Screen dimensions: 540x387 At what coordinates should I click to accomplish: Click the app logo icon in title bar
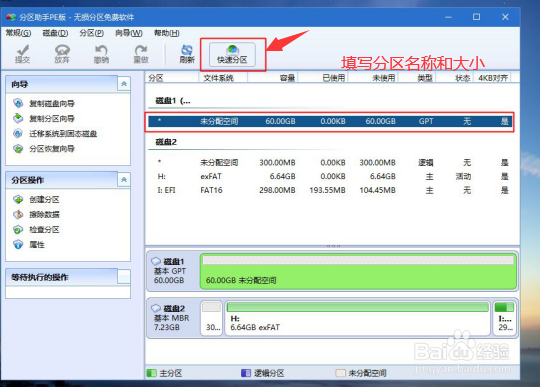pos(11,17)
